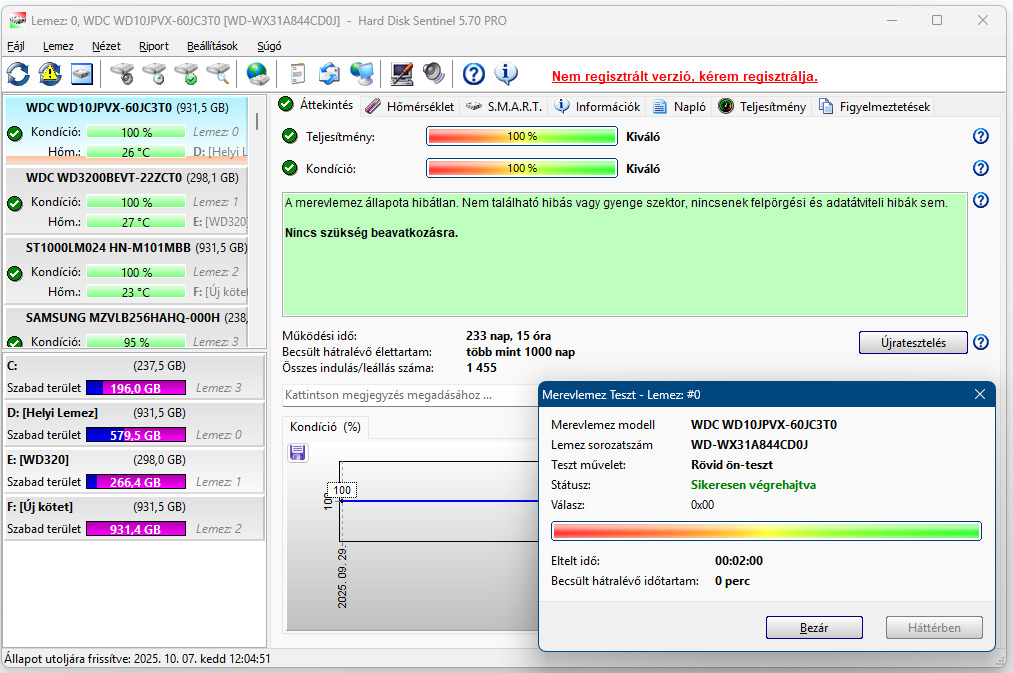
Task: Select the Kondíció (%) chart tab
Action: [x=325, y=427]
